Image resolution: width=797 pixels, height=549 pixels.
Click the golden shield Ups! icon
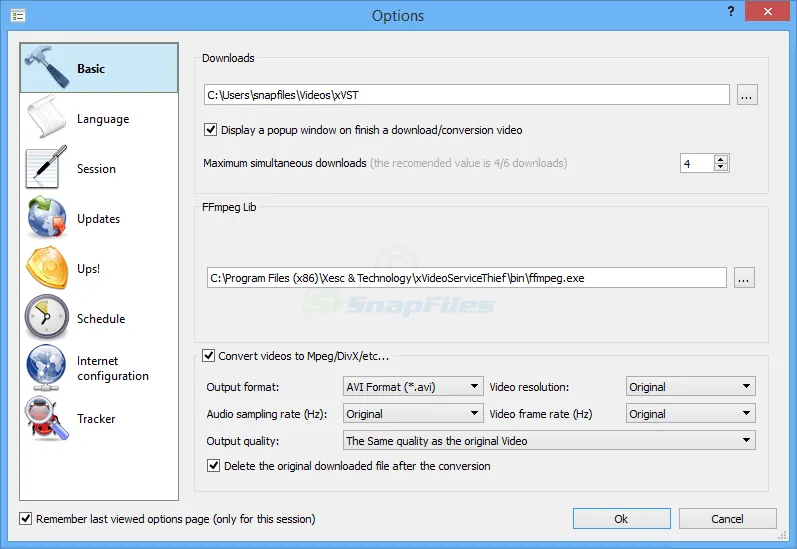pyautogui.click(x=47, y=268)
